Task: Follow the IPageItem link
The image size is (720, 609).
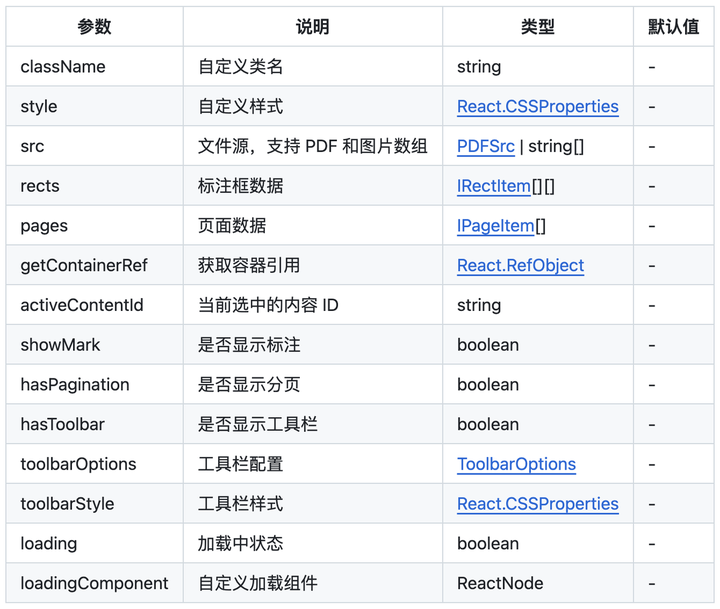Action: pos(495,226)
